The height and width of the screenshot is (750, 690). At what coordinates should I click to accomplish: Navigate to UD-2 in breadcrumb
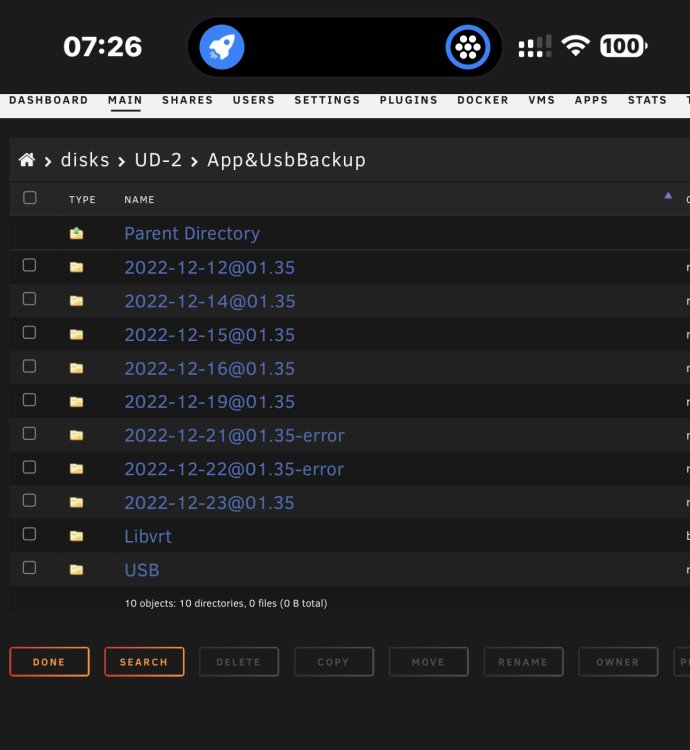click(158, 160)
